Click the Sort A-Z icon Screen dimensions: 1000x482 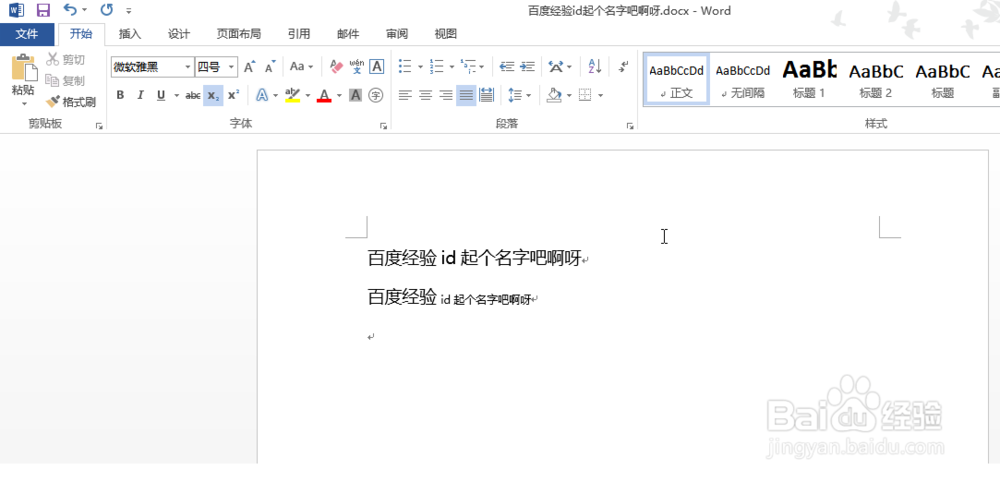click(x=594, y=66)
